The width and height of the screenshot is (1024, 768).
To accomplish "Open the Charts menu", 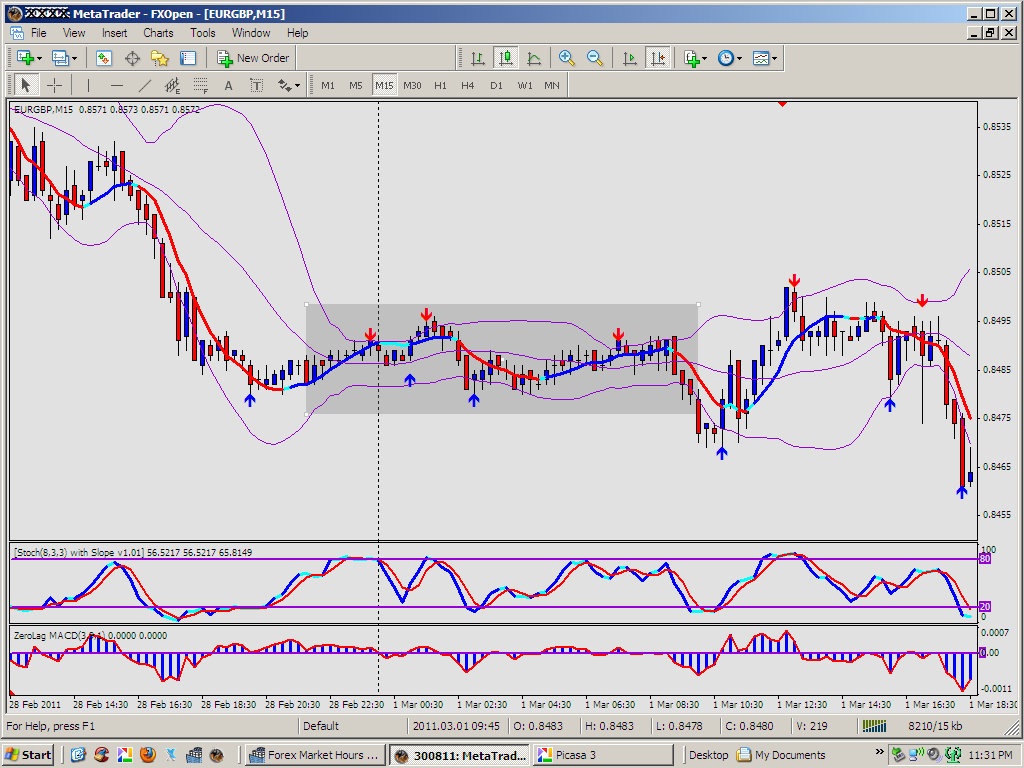I will pos(158,33).
